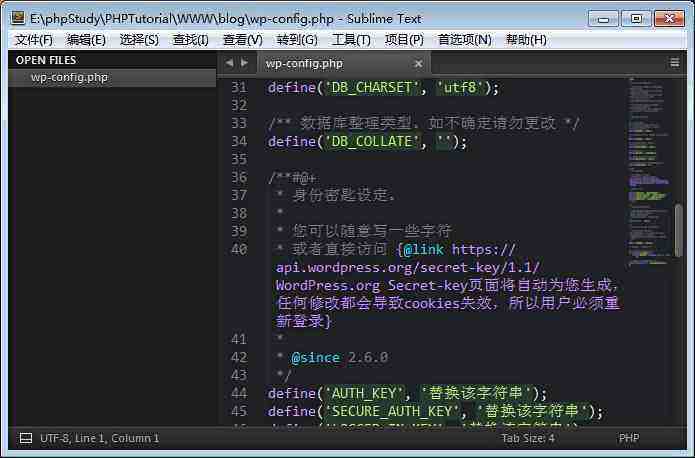
Task: Open the 文件(F) menu
Action: [x=34, y=40]
